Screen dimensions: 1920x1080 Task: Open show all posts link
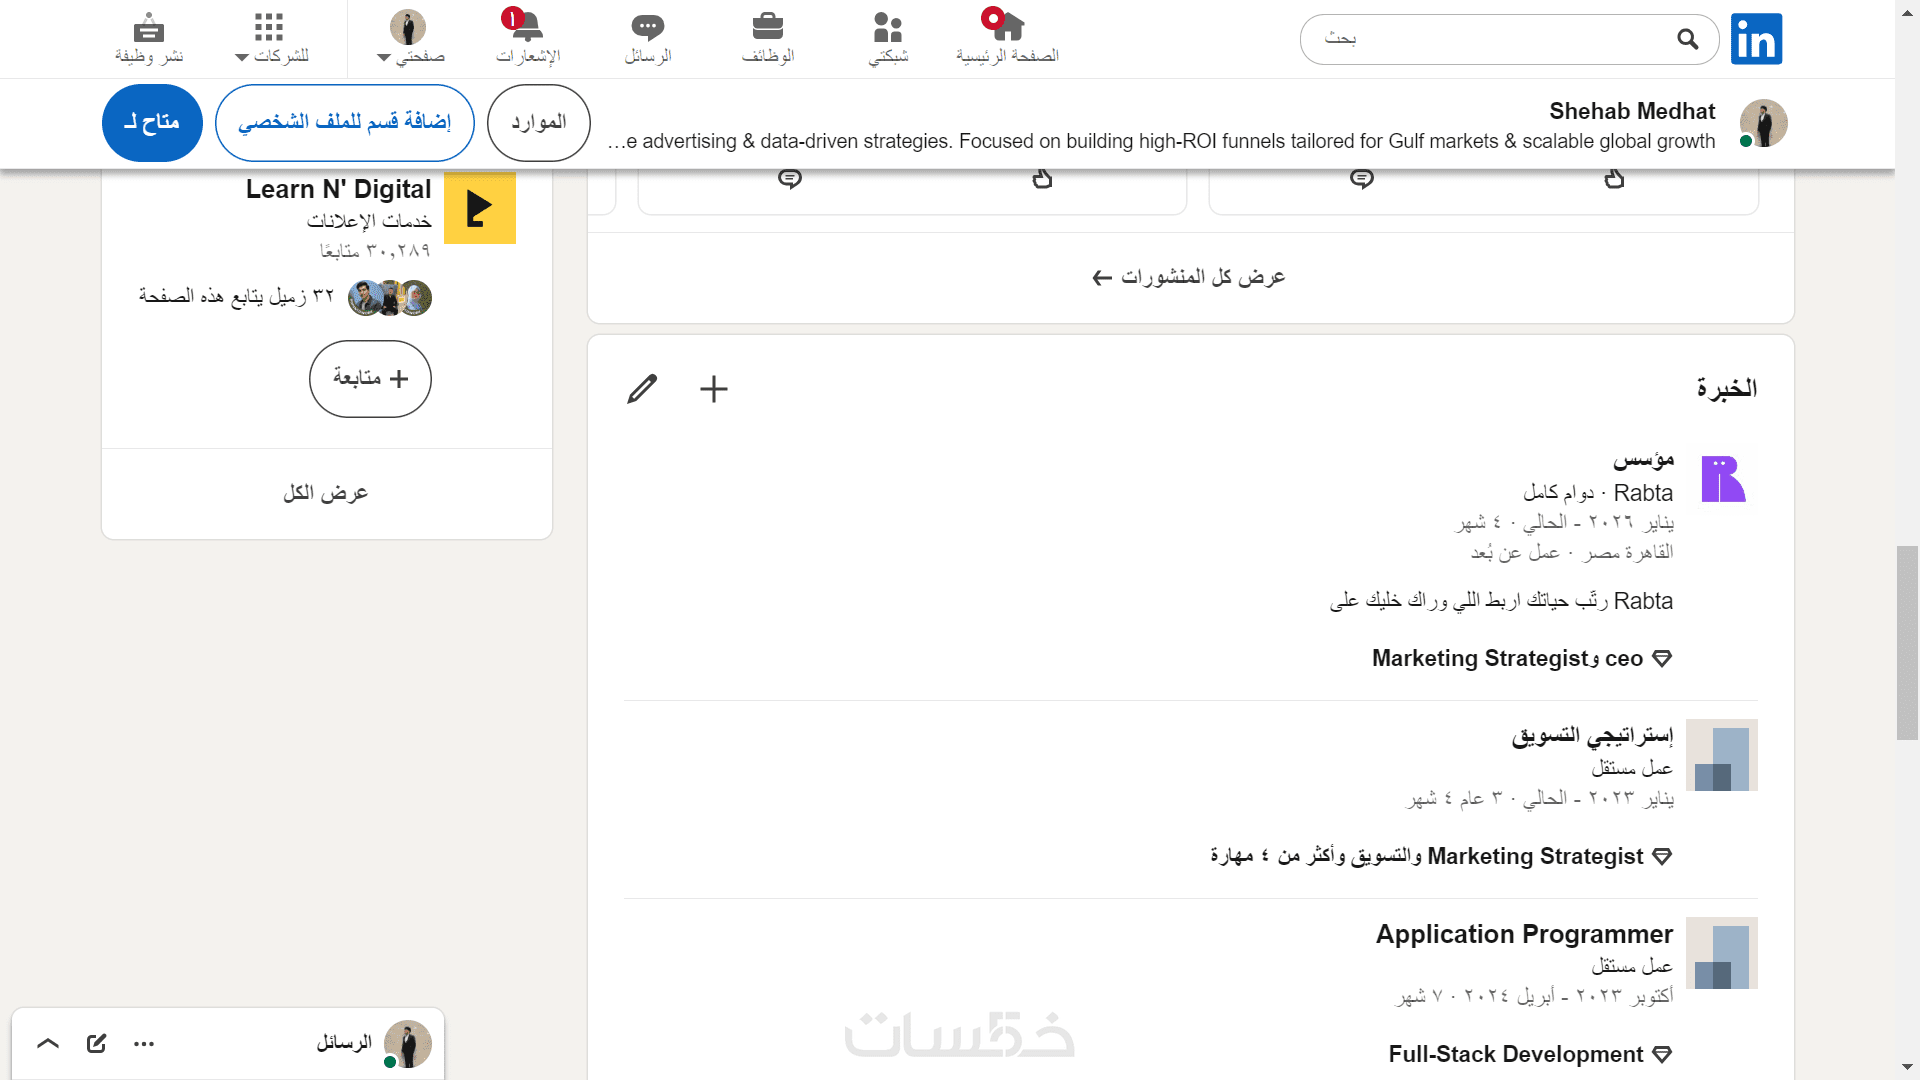[1189, 277]
